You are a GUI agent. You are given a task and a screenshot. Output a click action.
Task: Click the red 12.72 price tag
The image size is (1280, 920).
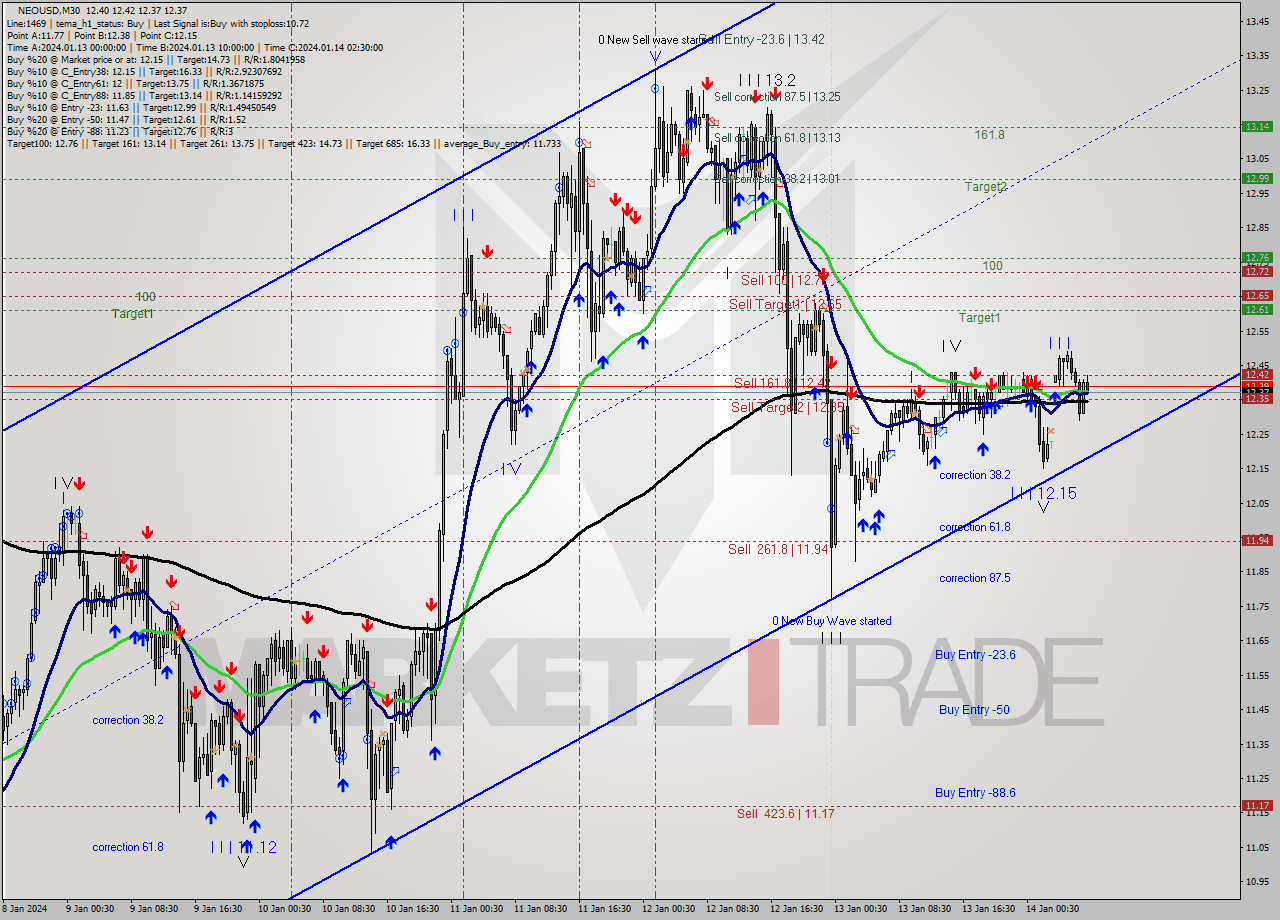[x=1256, y=271]
